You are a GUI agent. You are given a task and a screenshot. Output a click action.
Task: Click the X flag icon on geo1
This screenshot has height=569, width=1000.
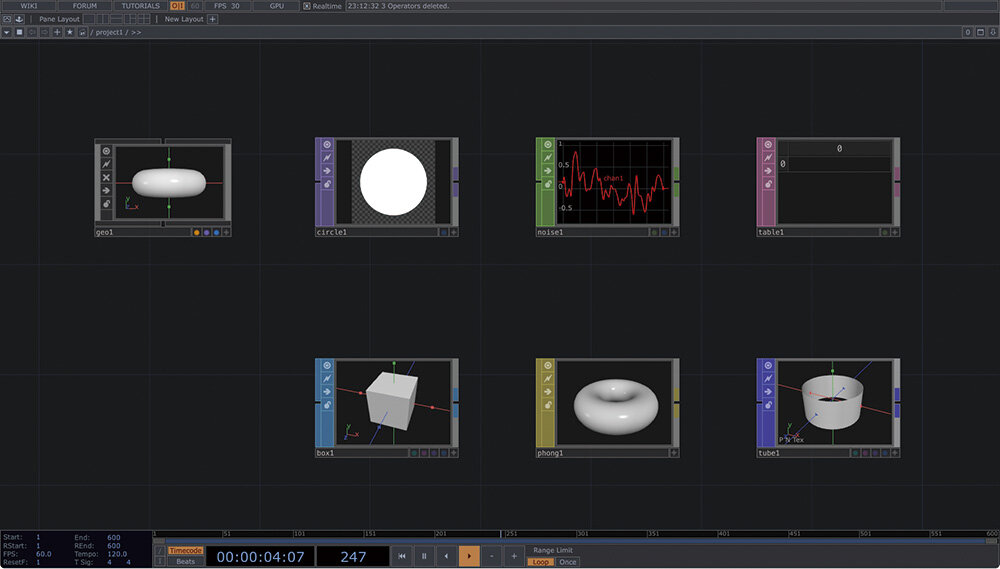106,176
